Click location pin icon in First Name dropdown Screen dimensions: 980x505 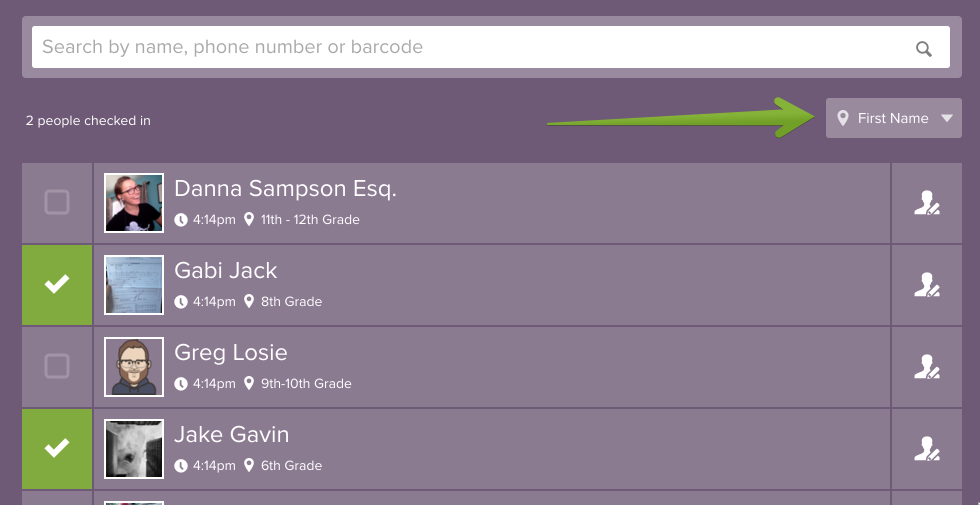click(x=843, y=118)
